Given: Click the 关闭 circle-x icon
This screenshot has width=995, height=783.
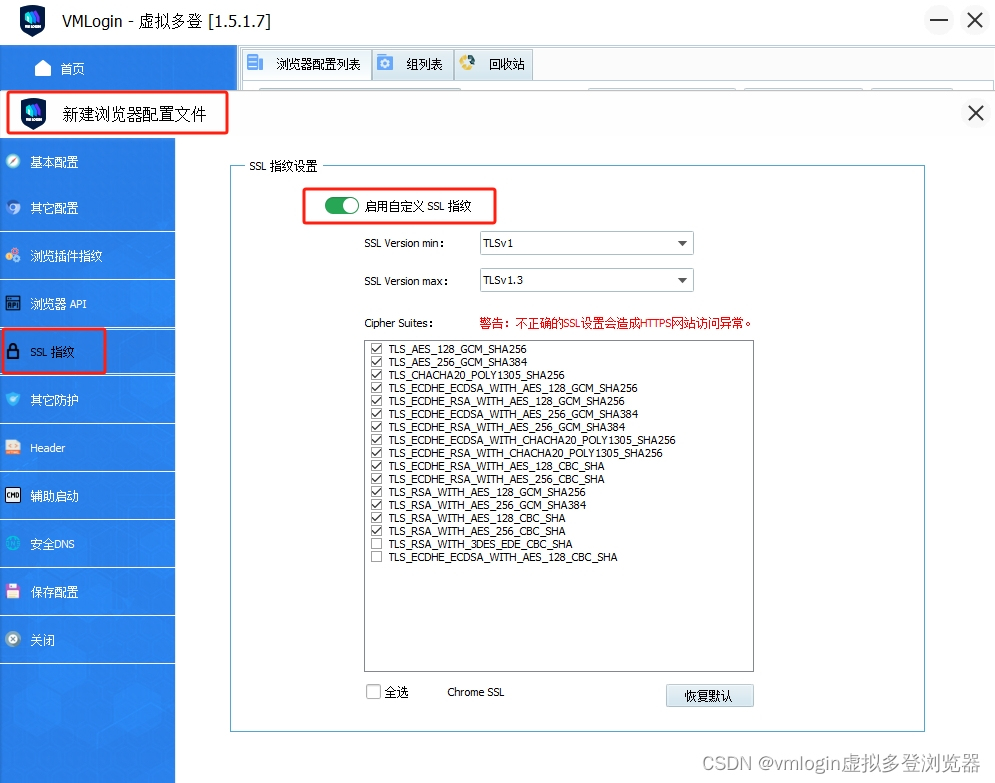Looking at the screenshot, I should coord(13,639).
